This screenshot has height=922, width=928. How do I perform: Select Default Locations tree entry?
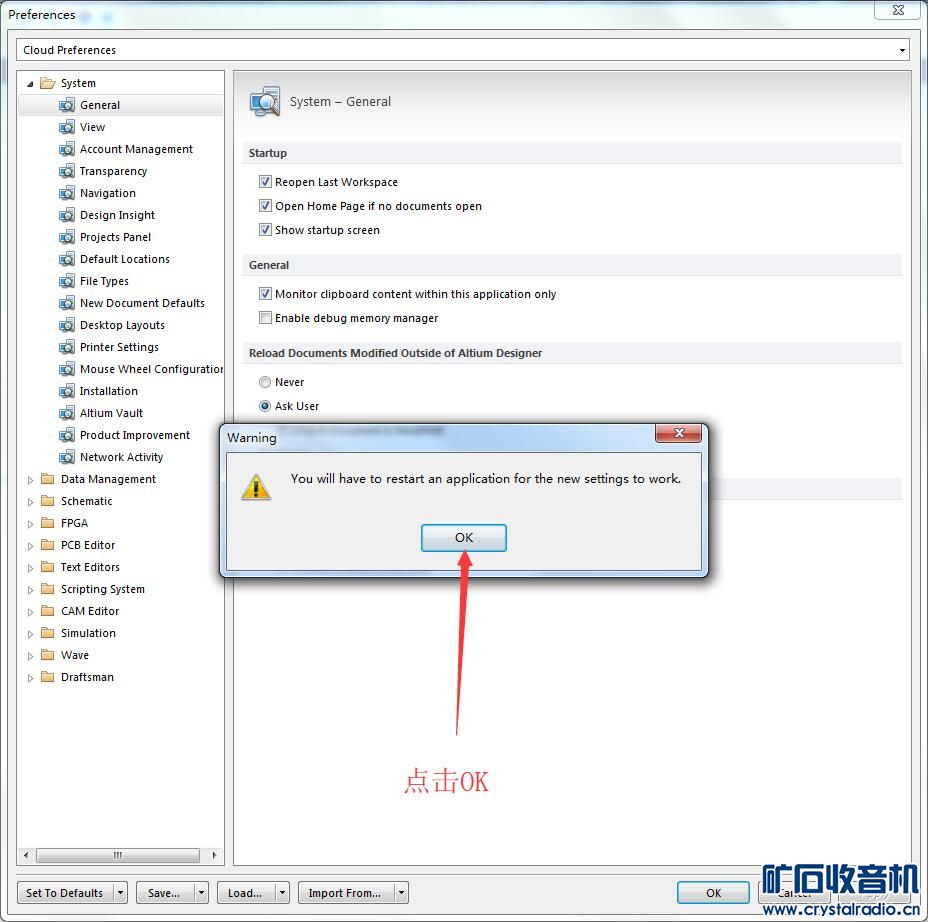(125, 259)
